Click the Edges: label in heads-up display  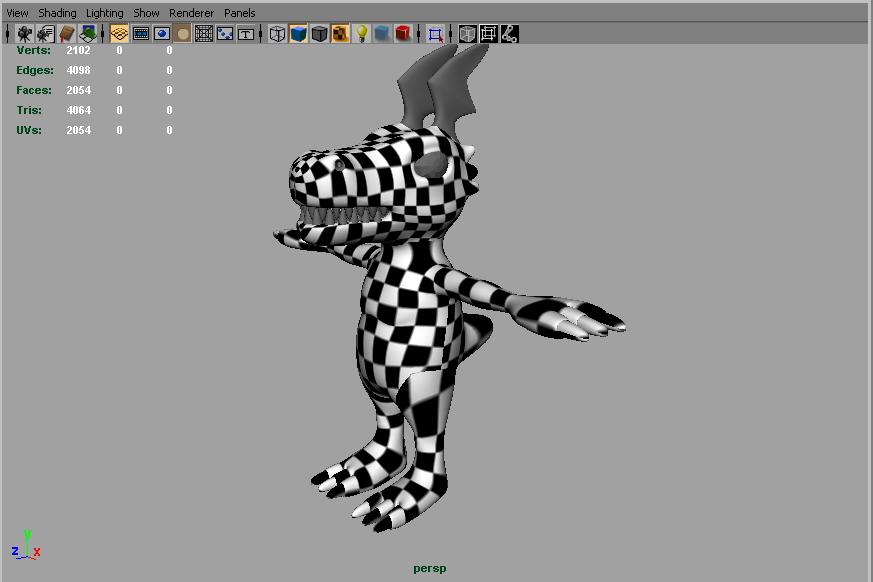[35, 70]
